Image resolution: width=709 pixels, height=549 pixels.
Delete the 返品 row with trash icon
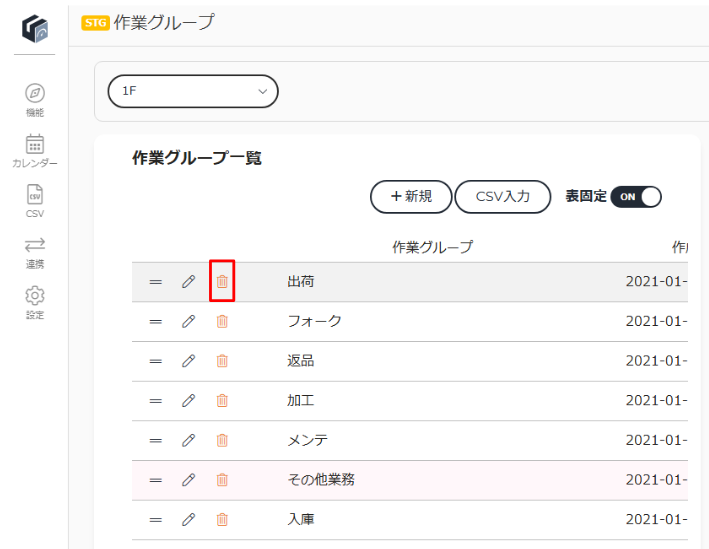point(222,361)
